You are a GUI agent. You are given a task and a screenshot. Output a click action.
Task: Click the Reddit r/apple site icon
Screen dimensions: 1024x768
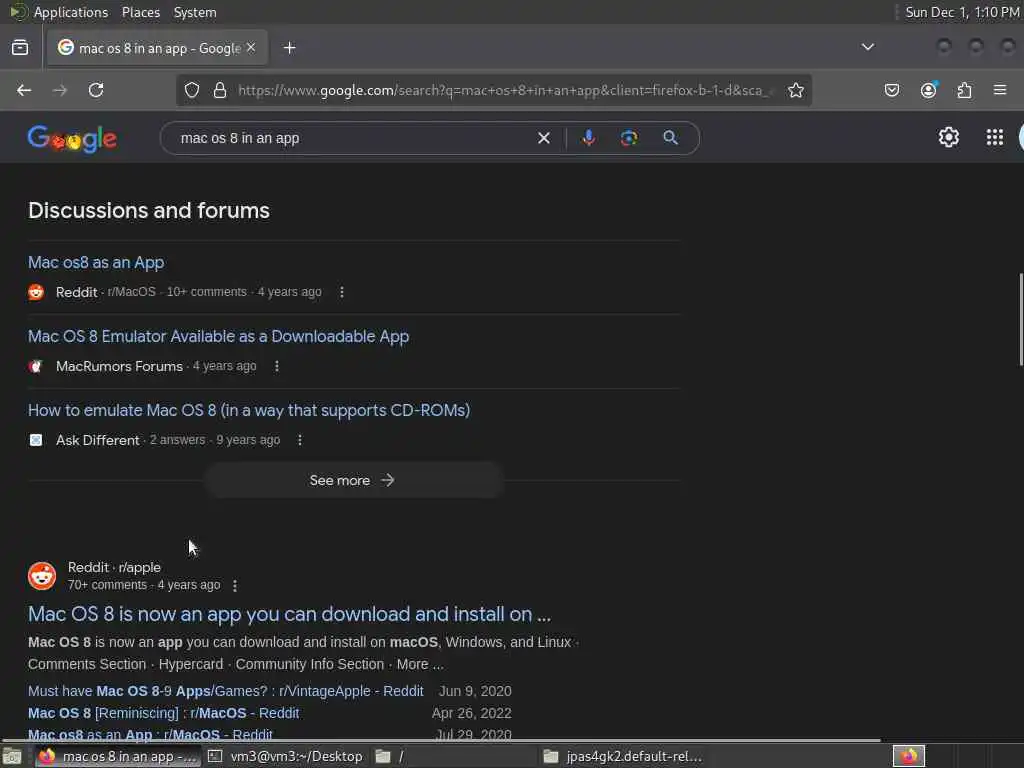[x=42, y=576]
